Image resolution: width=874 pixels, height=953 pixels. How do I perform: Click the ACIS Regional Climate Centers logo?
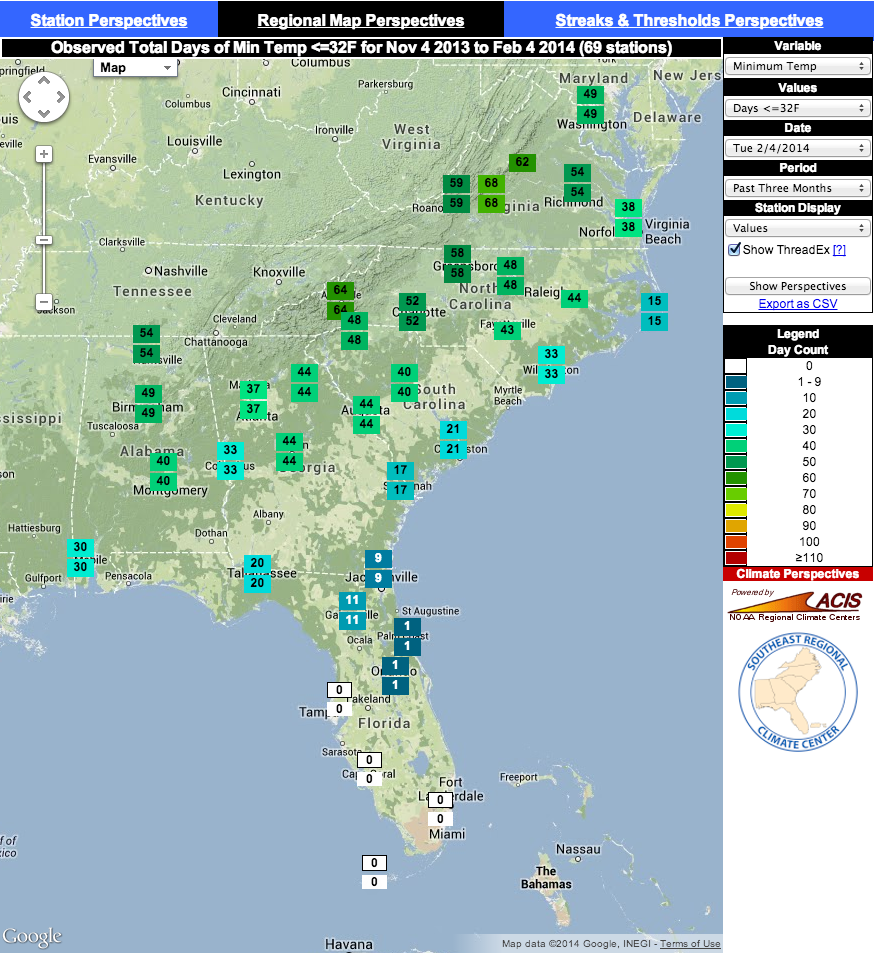click(x=797, y=603)
